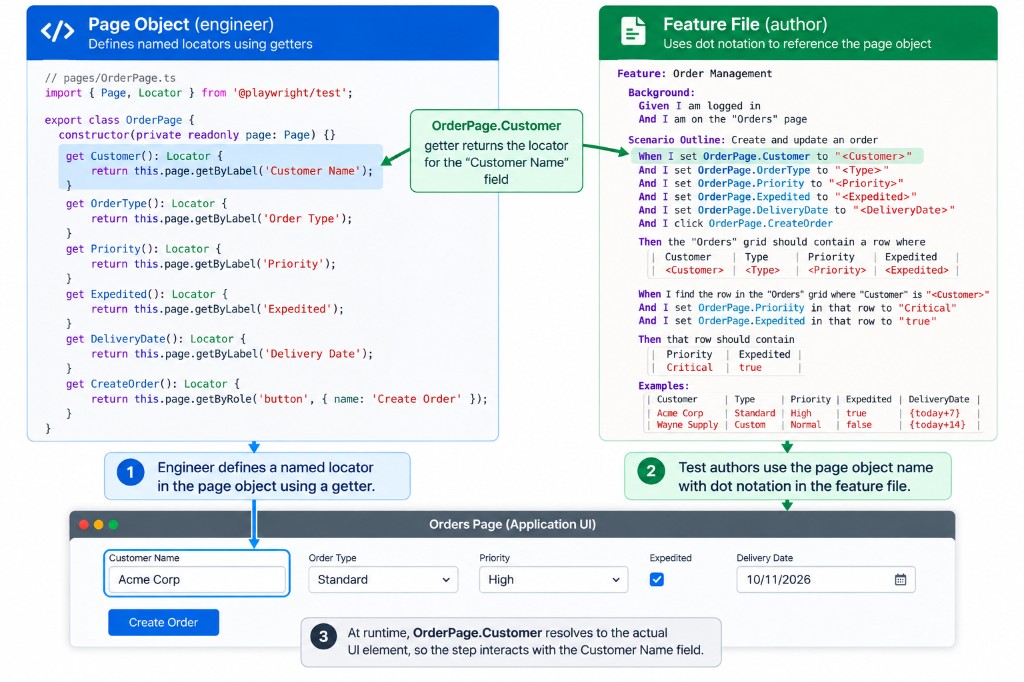Screen dimensions: 1024x682
Task: Click the "get CreateOrder(): Locator {" line
Action: click(152, 384)
